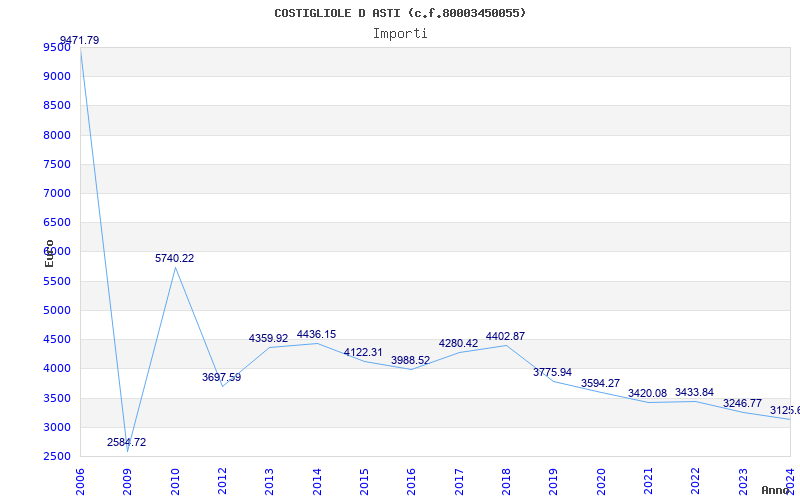Click the 7500 y-axis tick label
Screen dimensions: 800x500
coord(57,164)
